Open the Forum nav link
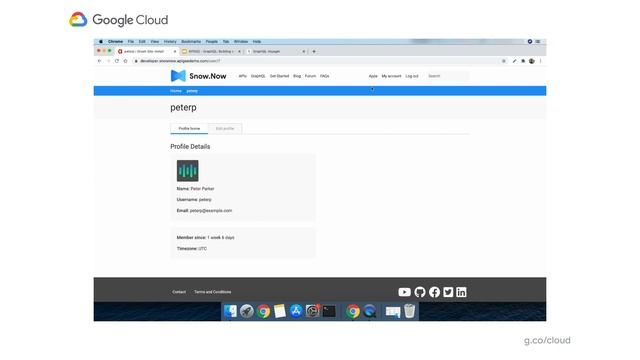The width and height of the screenshot is (640, 360). (310, 76)
